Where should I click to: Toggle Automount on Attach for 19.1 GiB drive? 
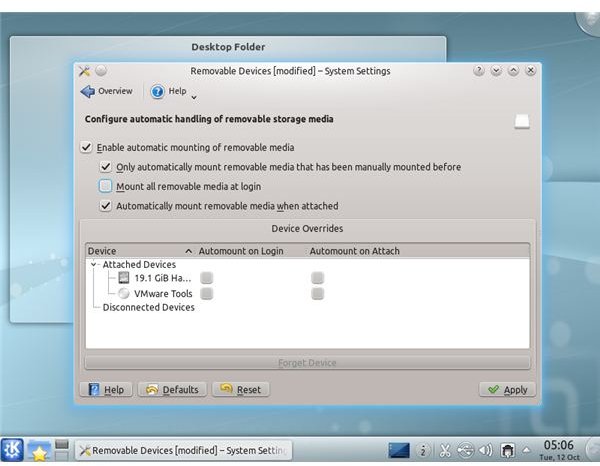click(318, 278)
